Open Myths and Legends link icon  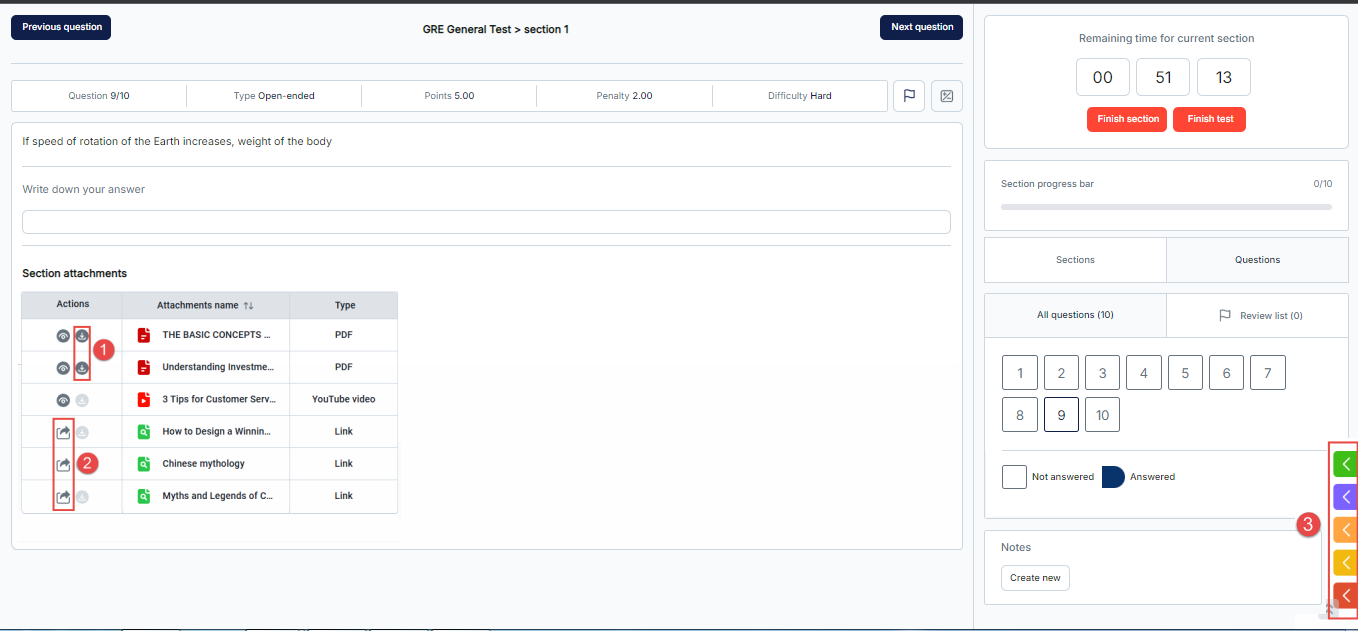coord(63,496)
